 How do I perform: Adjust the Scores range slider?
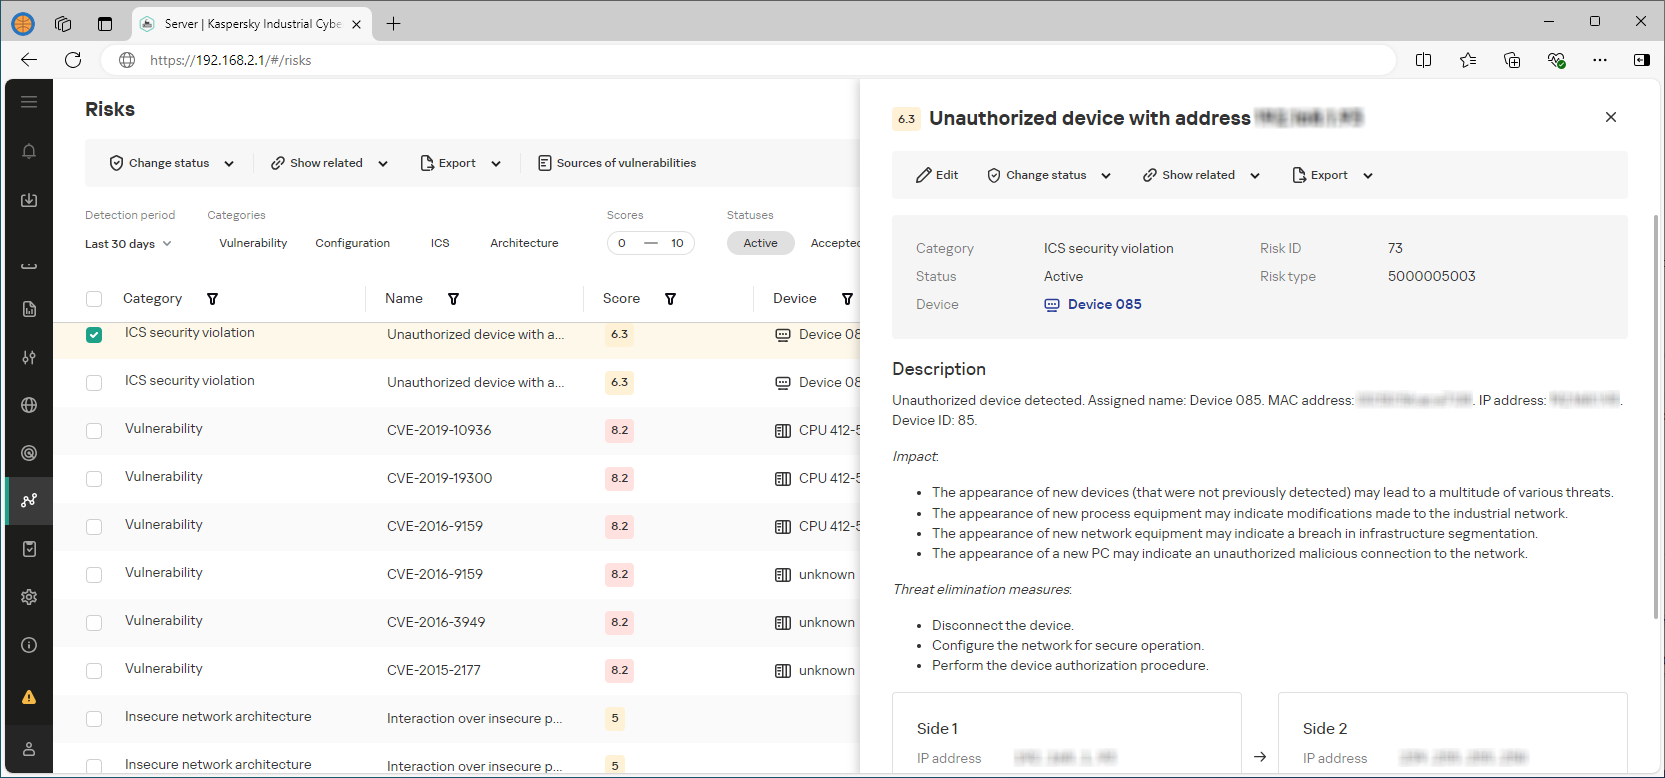coord(650,243)
